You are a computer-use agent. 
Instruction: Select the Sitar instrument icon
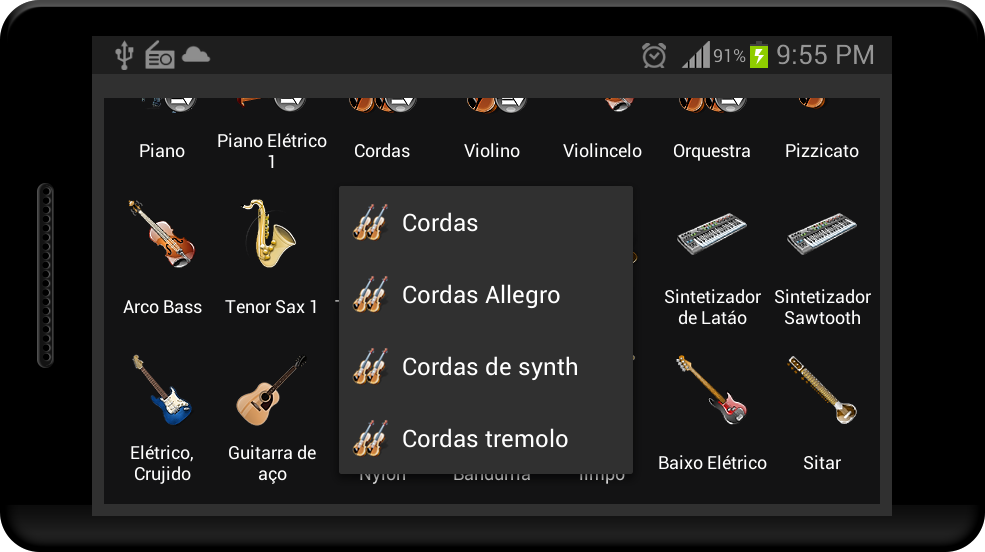point(822,389)
